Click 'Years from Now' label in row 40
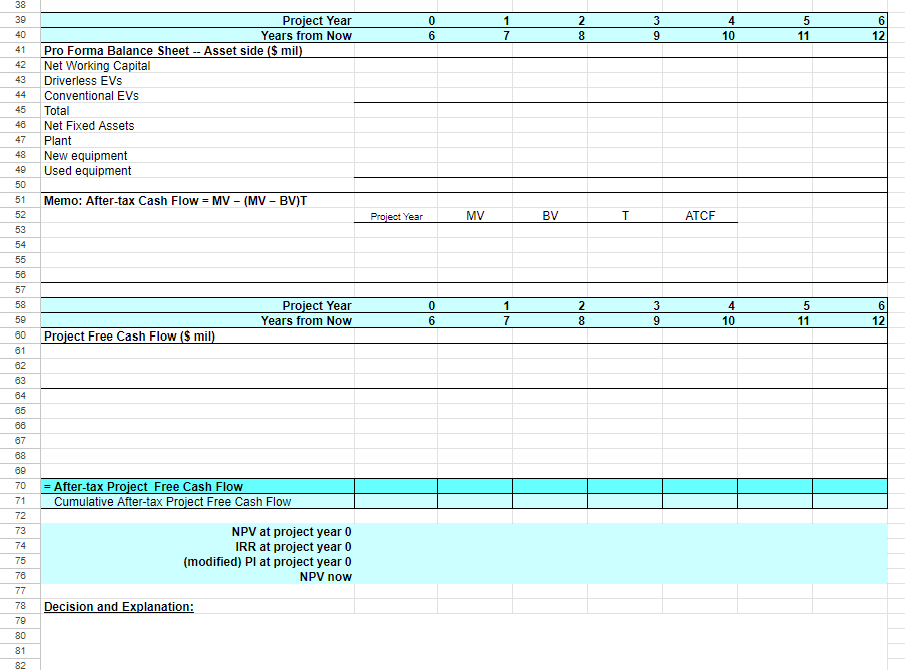905x670 pixels. [x=306, y=36]
